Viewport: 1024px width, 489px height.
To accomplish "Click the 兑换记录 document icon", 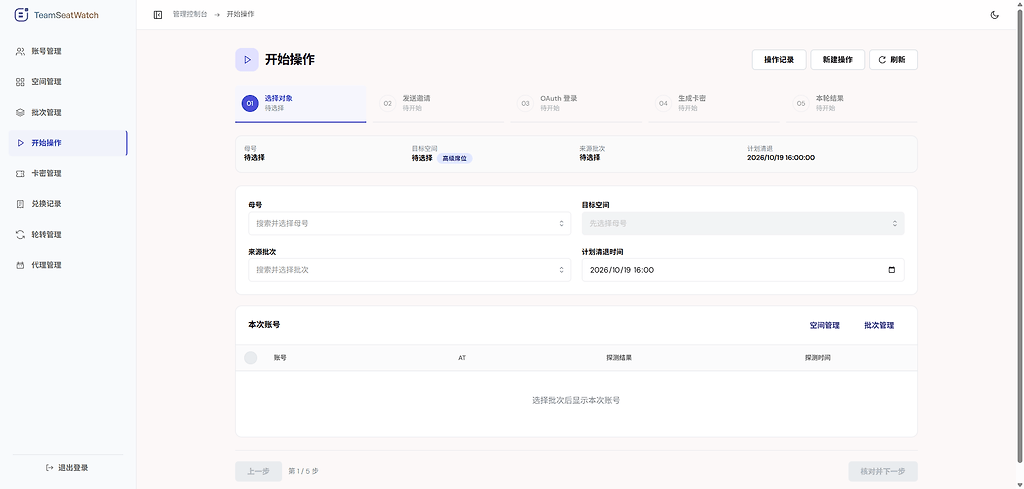I will click(20, 204).
